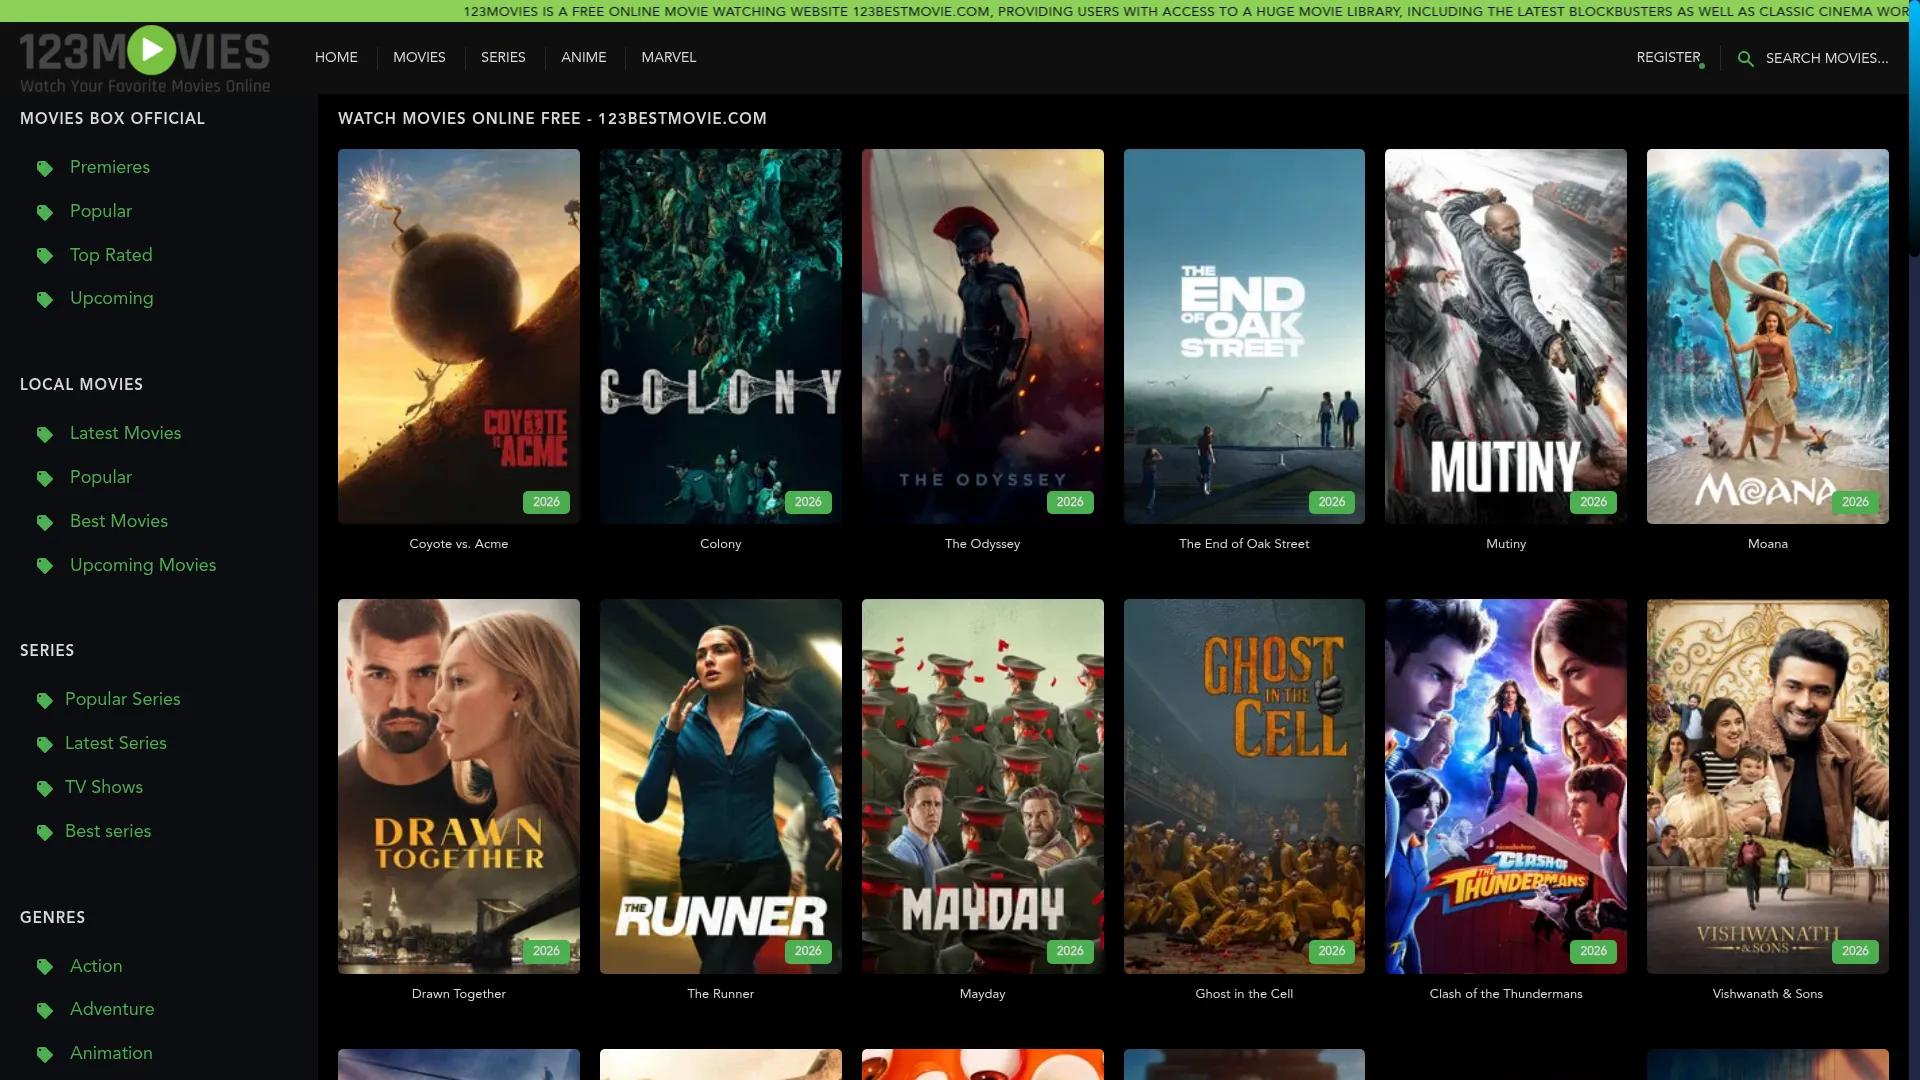Open the Mayday movie poster
The width and height of the screenshot is (1920, 1080).
[x=983, y=786]
